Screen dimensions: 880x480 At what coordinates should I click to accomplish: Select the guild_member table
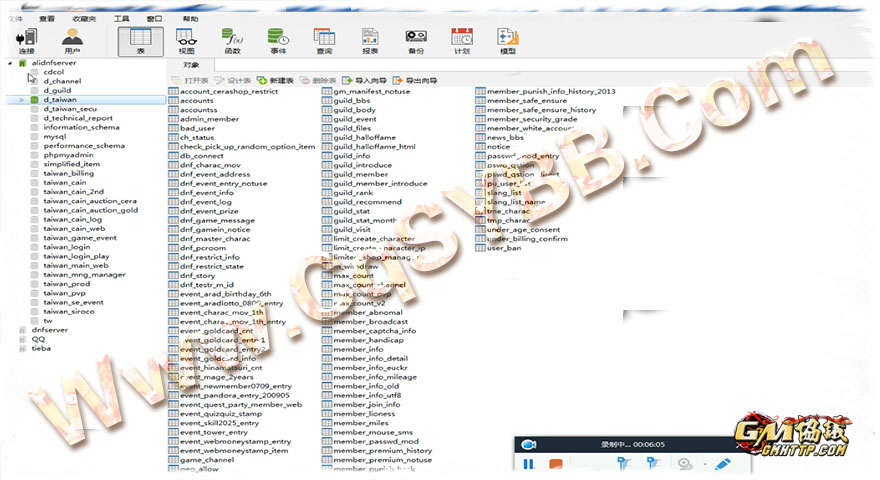tap(361, 175)
